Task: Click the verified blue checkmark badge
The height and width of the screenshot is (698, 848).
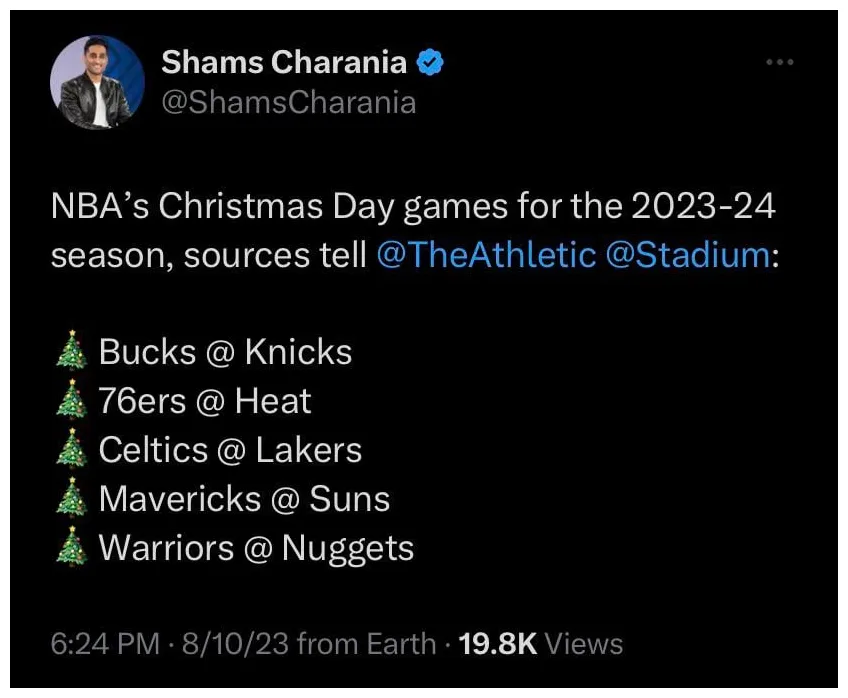Action: [x=429, y=60]
